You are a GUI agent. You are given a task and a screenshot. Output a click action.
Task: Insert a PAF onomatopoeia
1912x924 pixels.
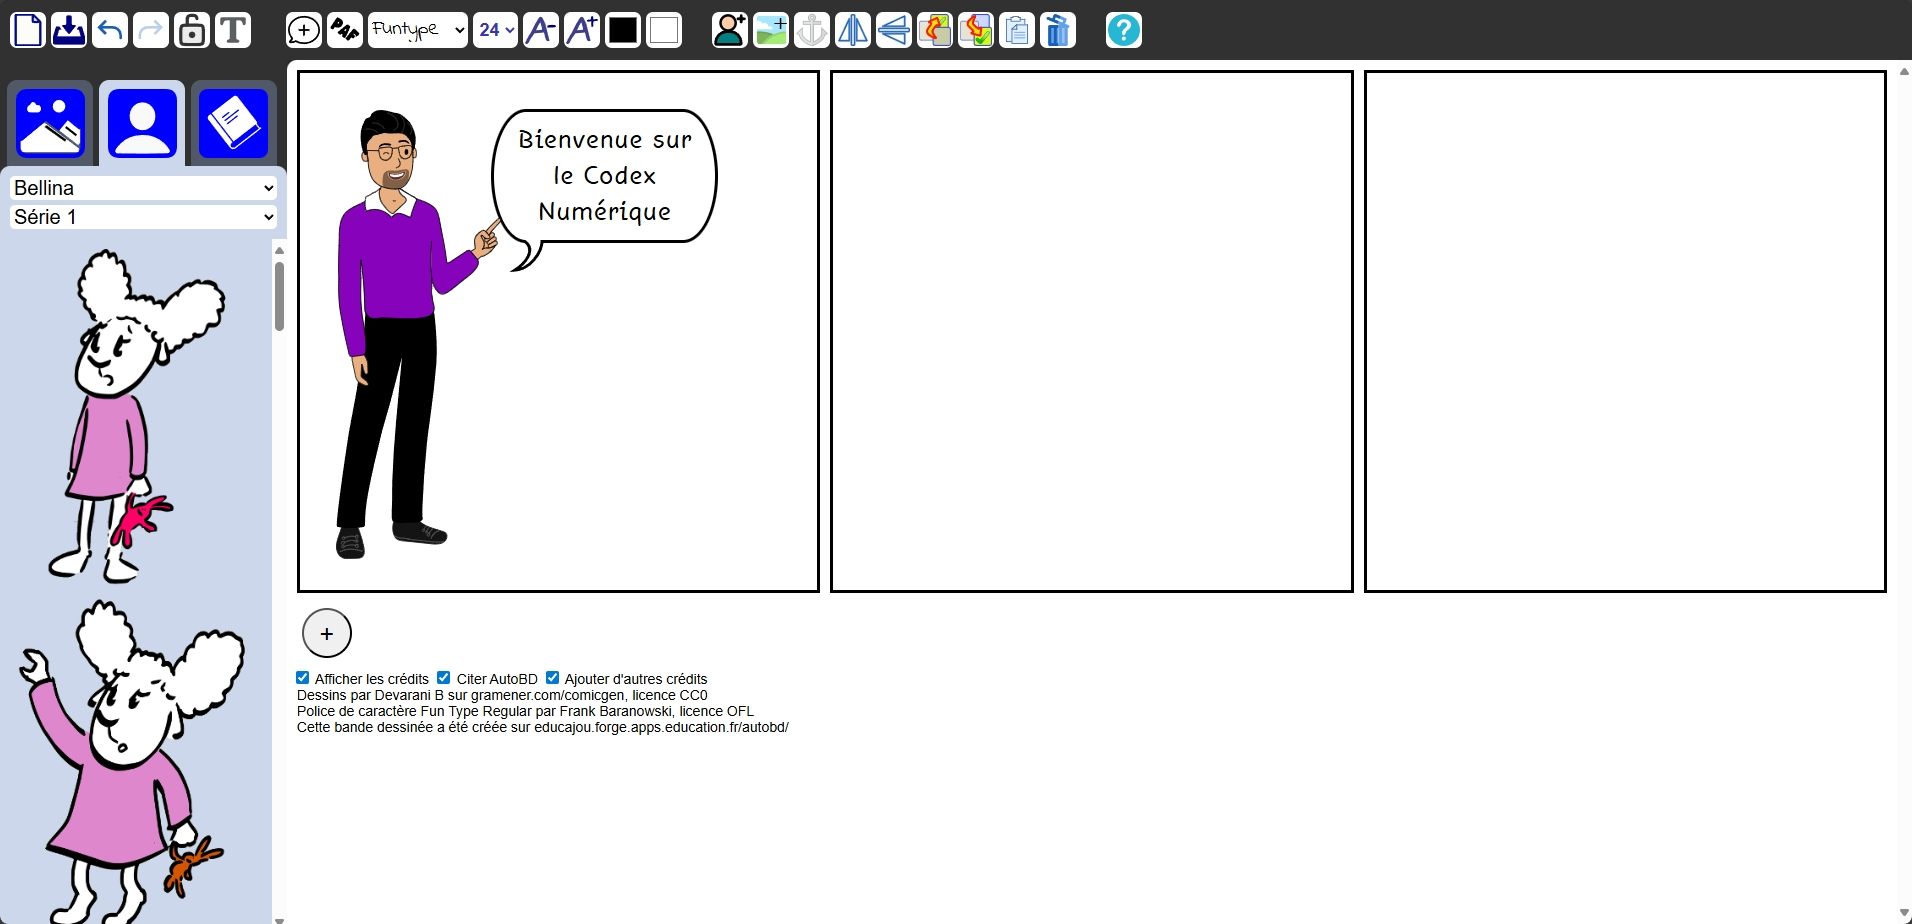(345, 30)
